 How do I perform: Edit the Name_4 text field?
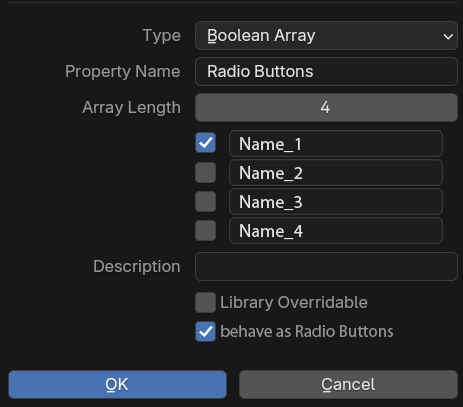[336, 231]
